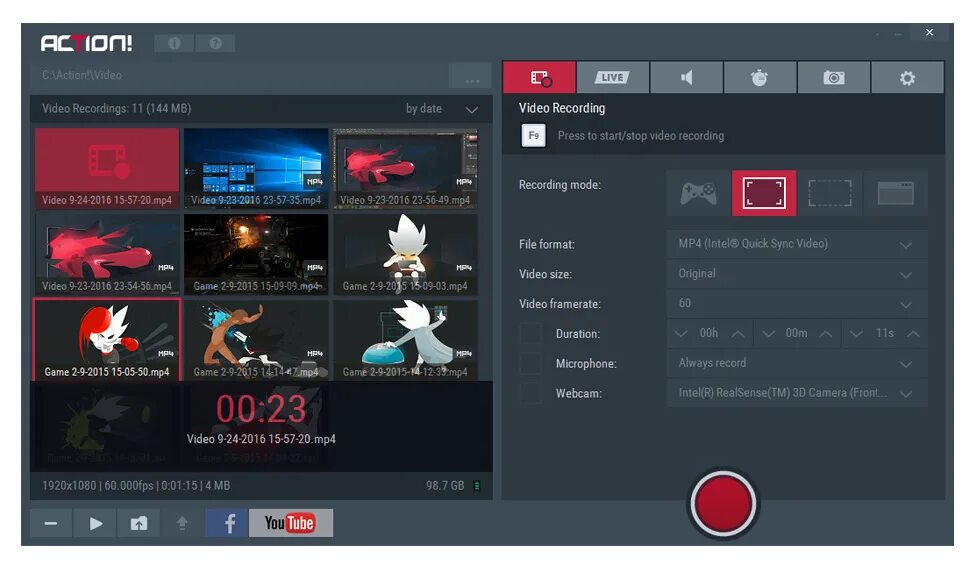Select thumbnail Video 9-23-2016 23-54-56.mp4
The image size is (975, 574).
click(x=107, y=254)
